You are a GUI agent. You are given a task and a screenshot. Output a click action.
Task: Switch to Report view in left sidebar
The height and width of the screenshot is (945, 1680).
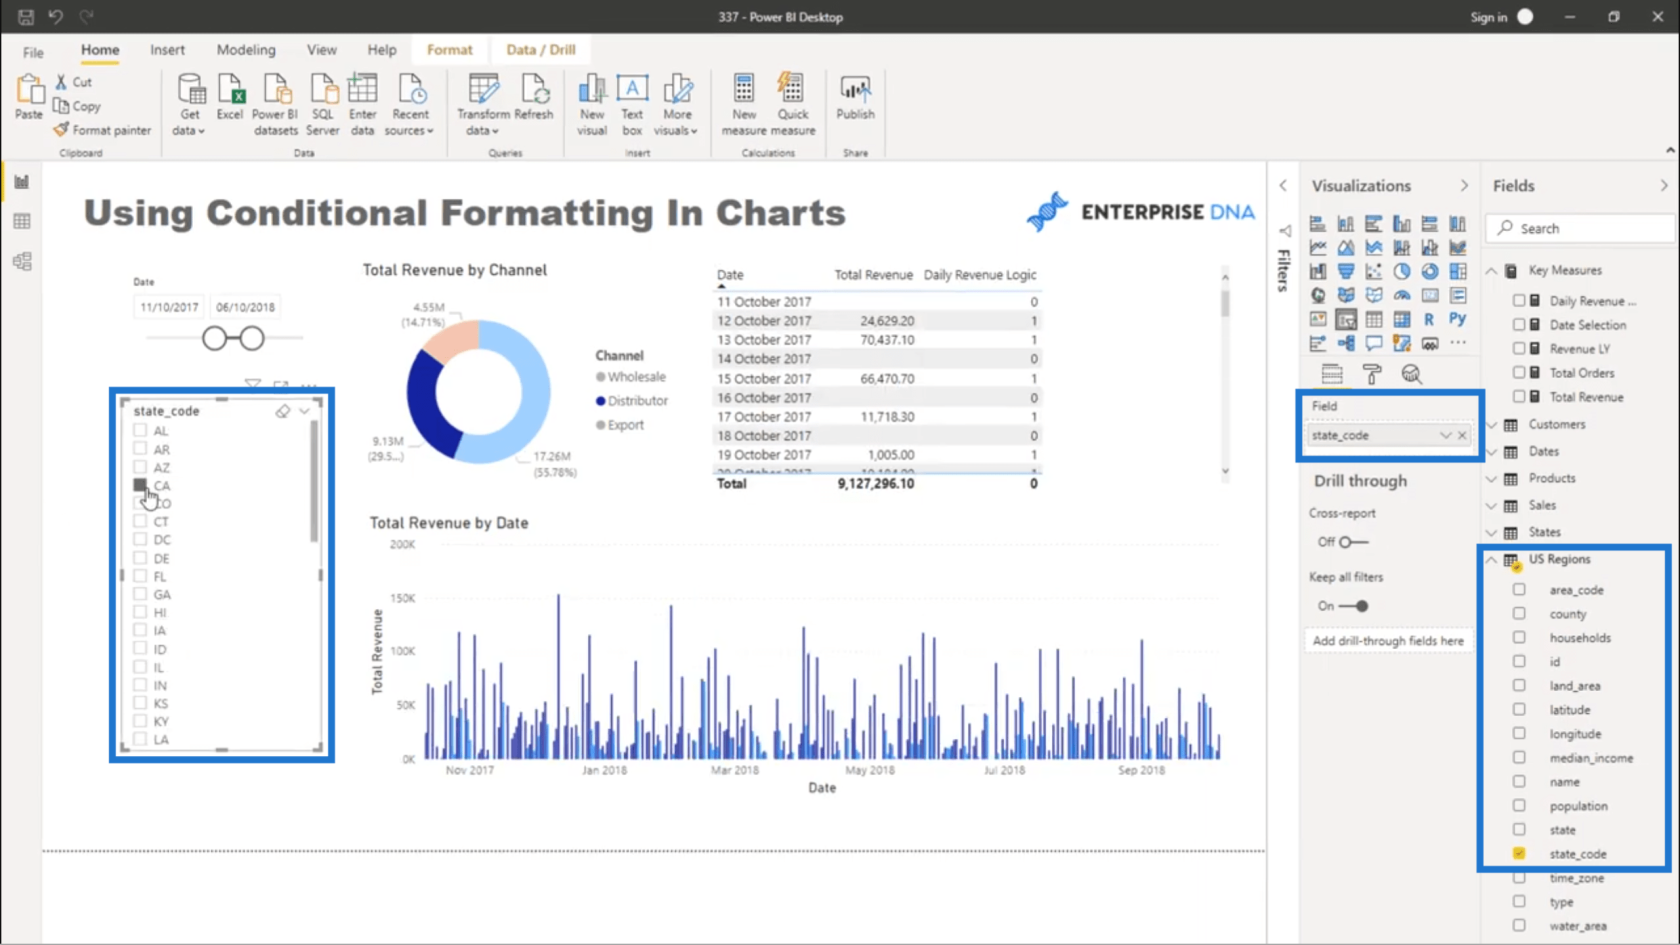click(22, 182)
